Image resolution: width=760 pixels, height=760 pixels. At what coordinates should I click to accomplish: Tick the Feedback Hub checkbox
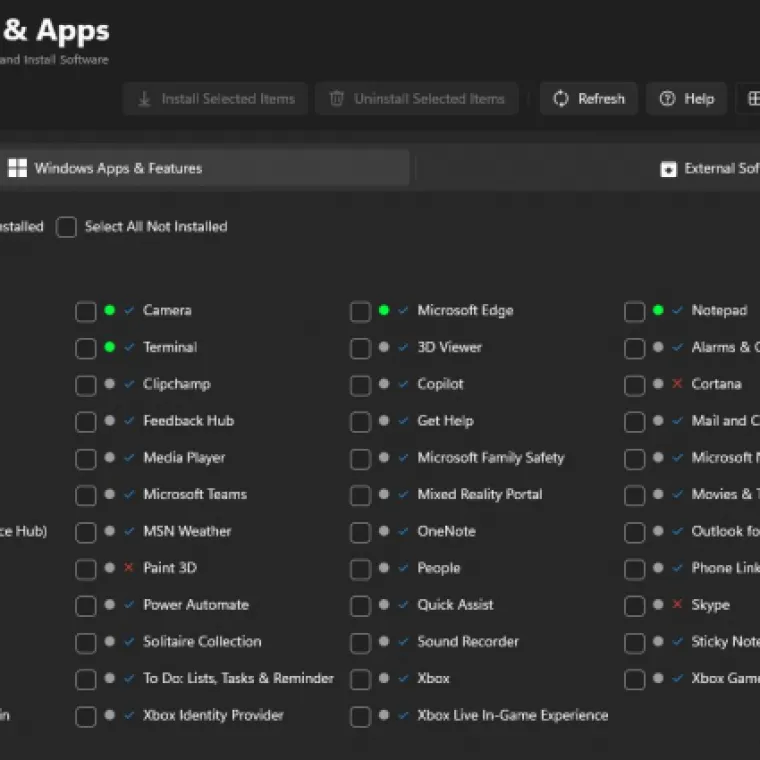(86, 422)
